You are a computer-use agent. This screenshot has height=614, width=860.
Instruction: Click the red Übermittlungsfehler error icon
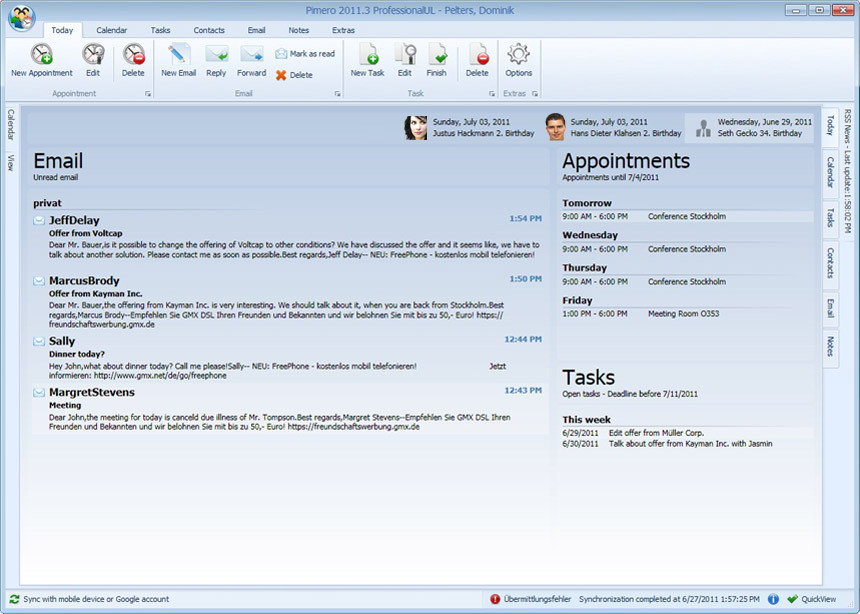[495, 599]
